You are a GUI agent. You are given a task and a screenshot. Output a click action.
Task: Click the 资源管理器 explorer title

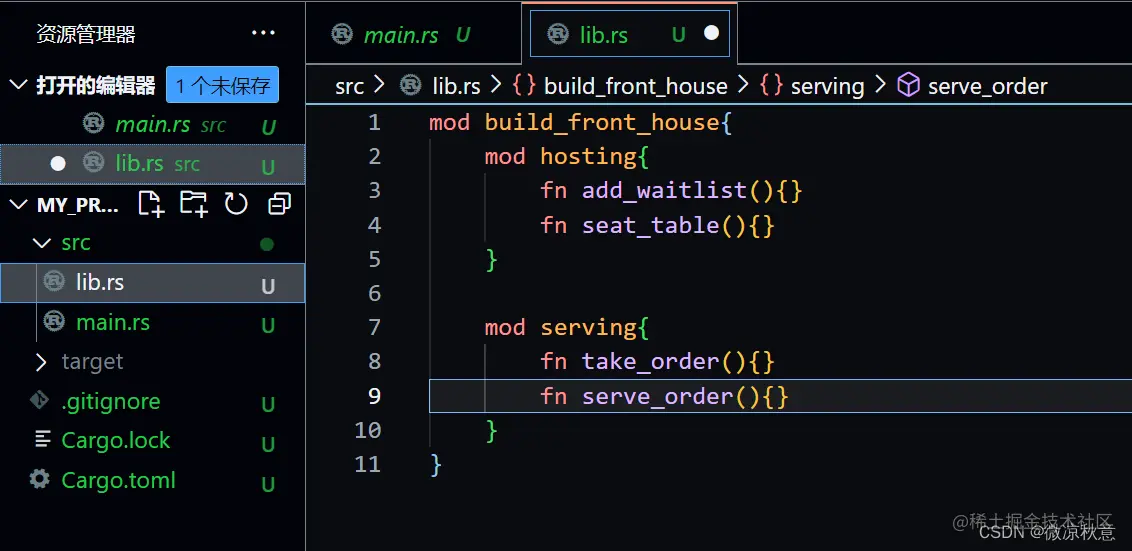point(86,34)
